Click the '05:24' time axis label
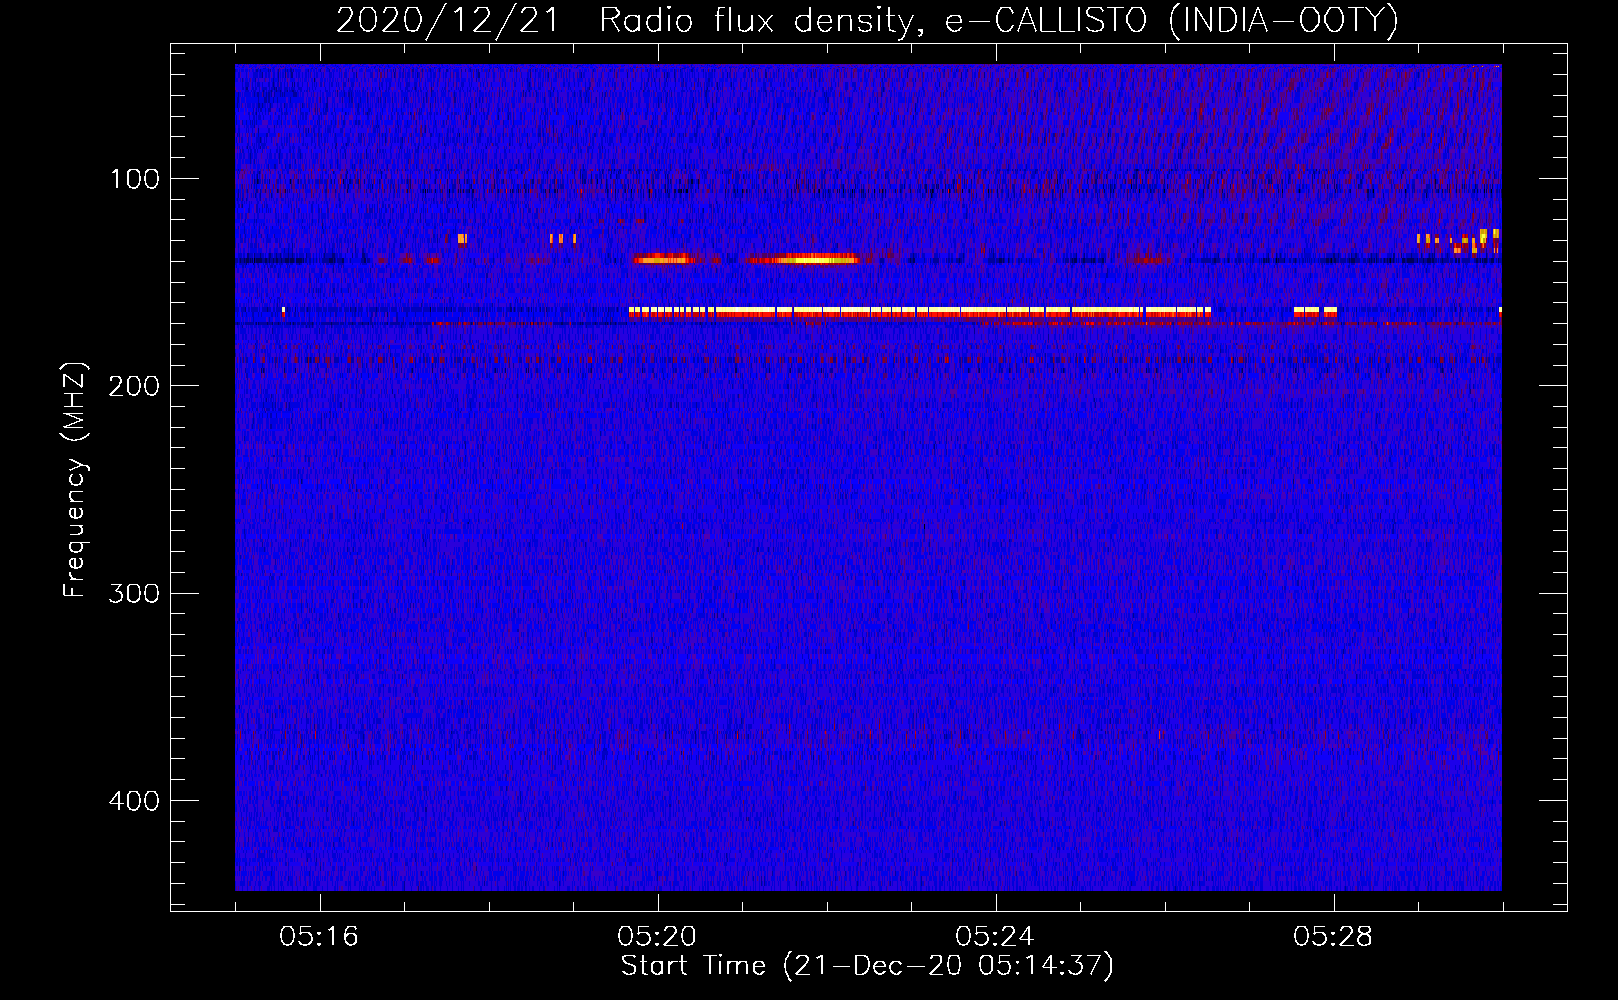Image resolution: width=1618 pixels, height=1000 pixels. click(995, 937)
